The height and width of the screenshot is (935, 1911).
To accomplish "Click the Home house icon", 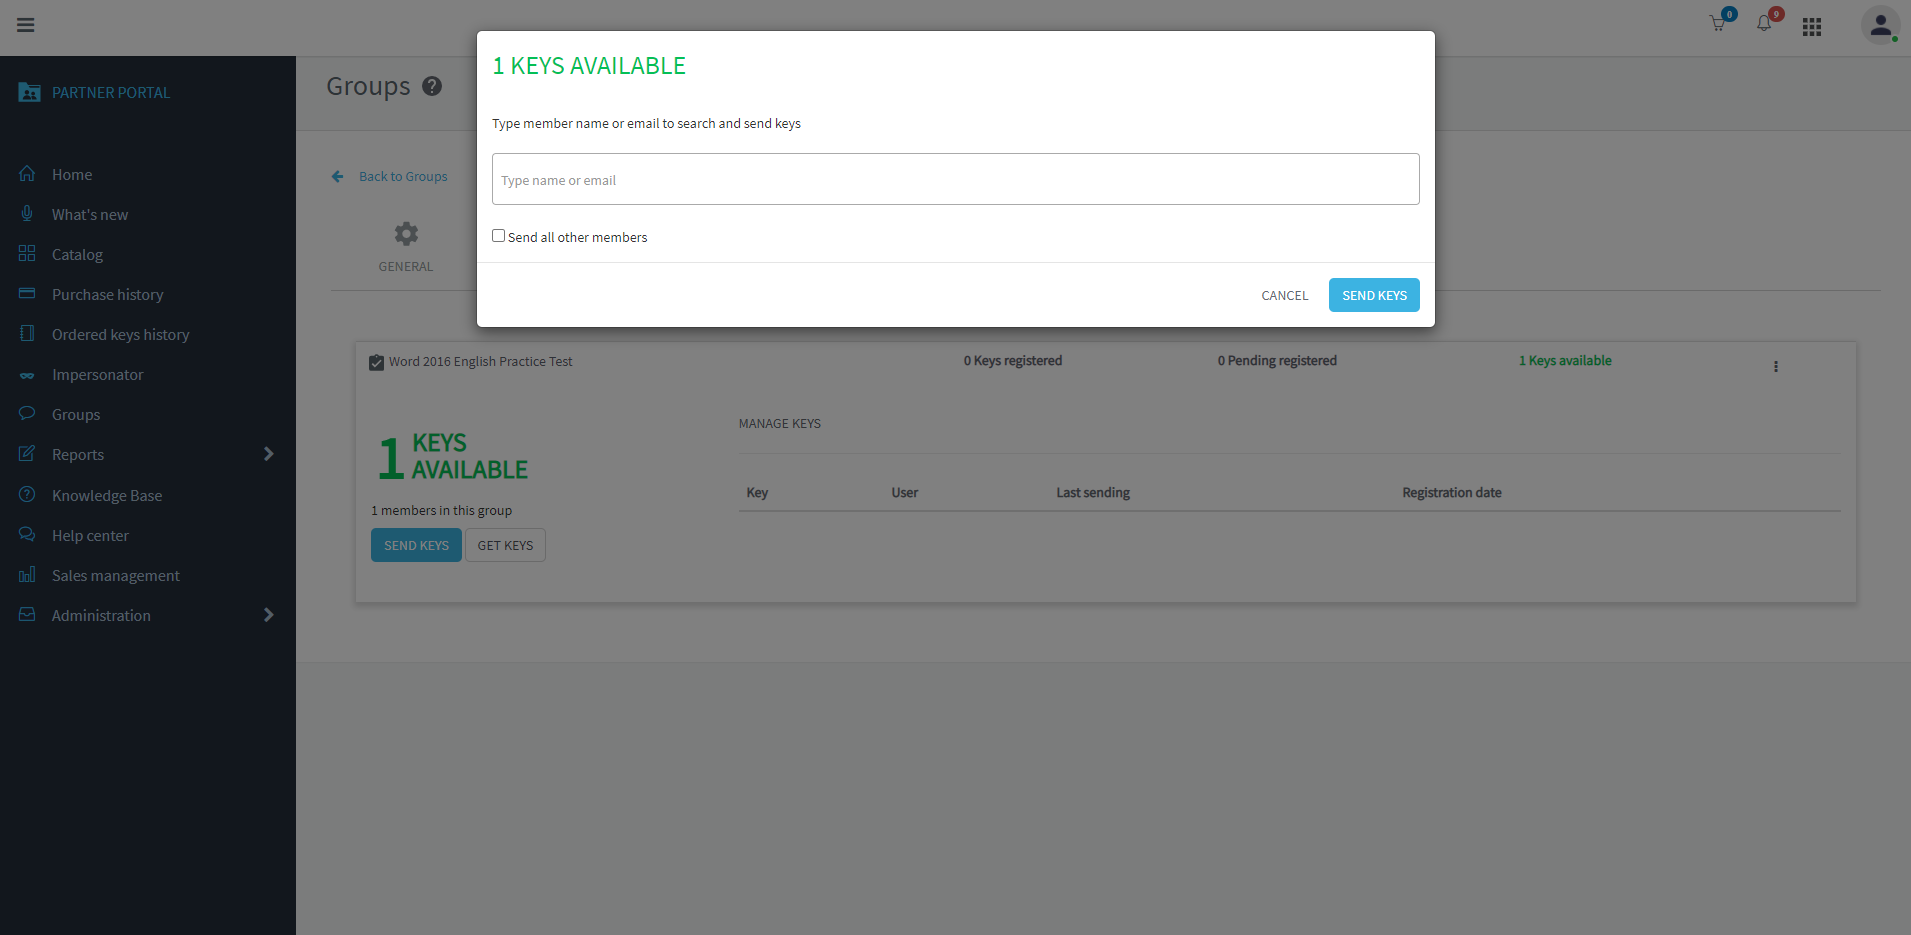I will click(x=27, y=174).
